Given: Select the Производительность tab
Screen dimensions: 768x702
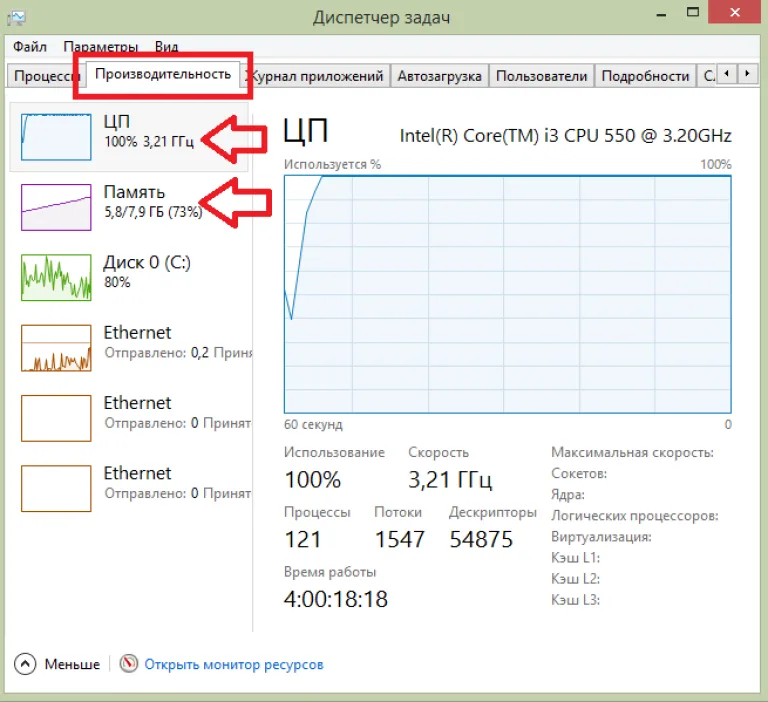Looking at the screenshot, I should tap(163, 74).
